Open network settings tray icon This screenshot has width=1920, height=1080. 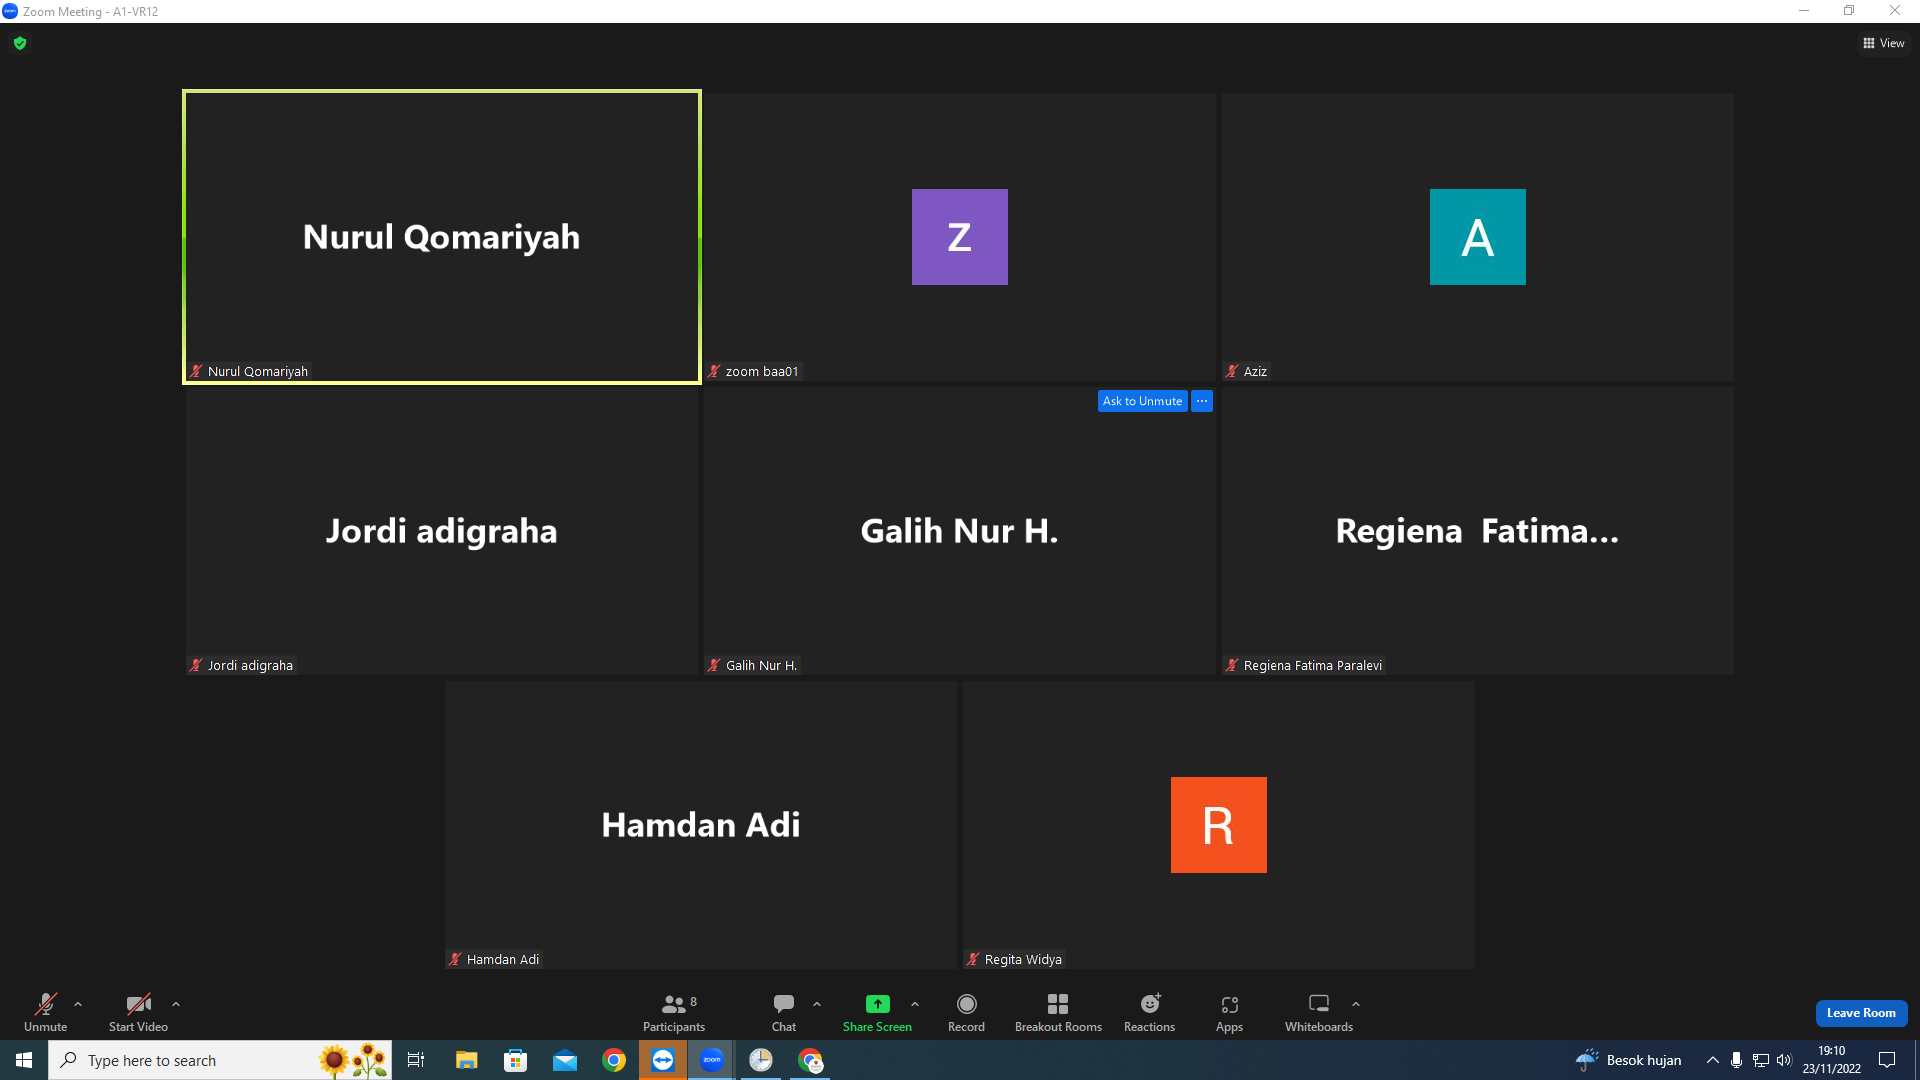point(1760,1060)
